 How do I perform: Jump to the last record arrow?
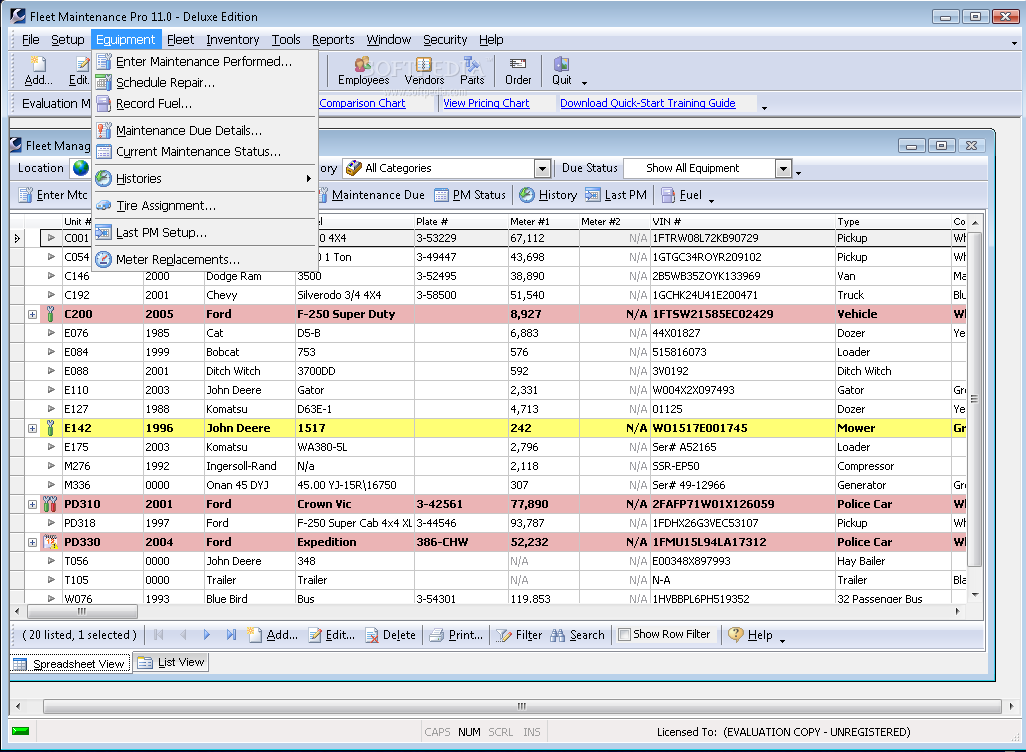coord(231,635)
